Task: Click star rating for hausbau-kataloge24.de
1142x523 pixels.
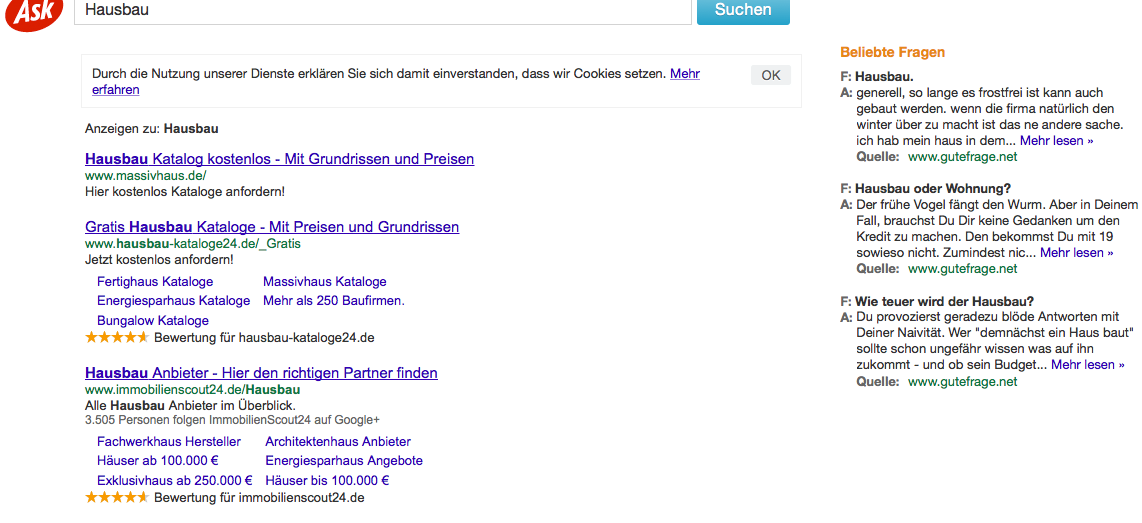Action: click(117, 337)
